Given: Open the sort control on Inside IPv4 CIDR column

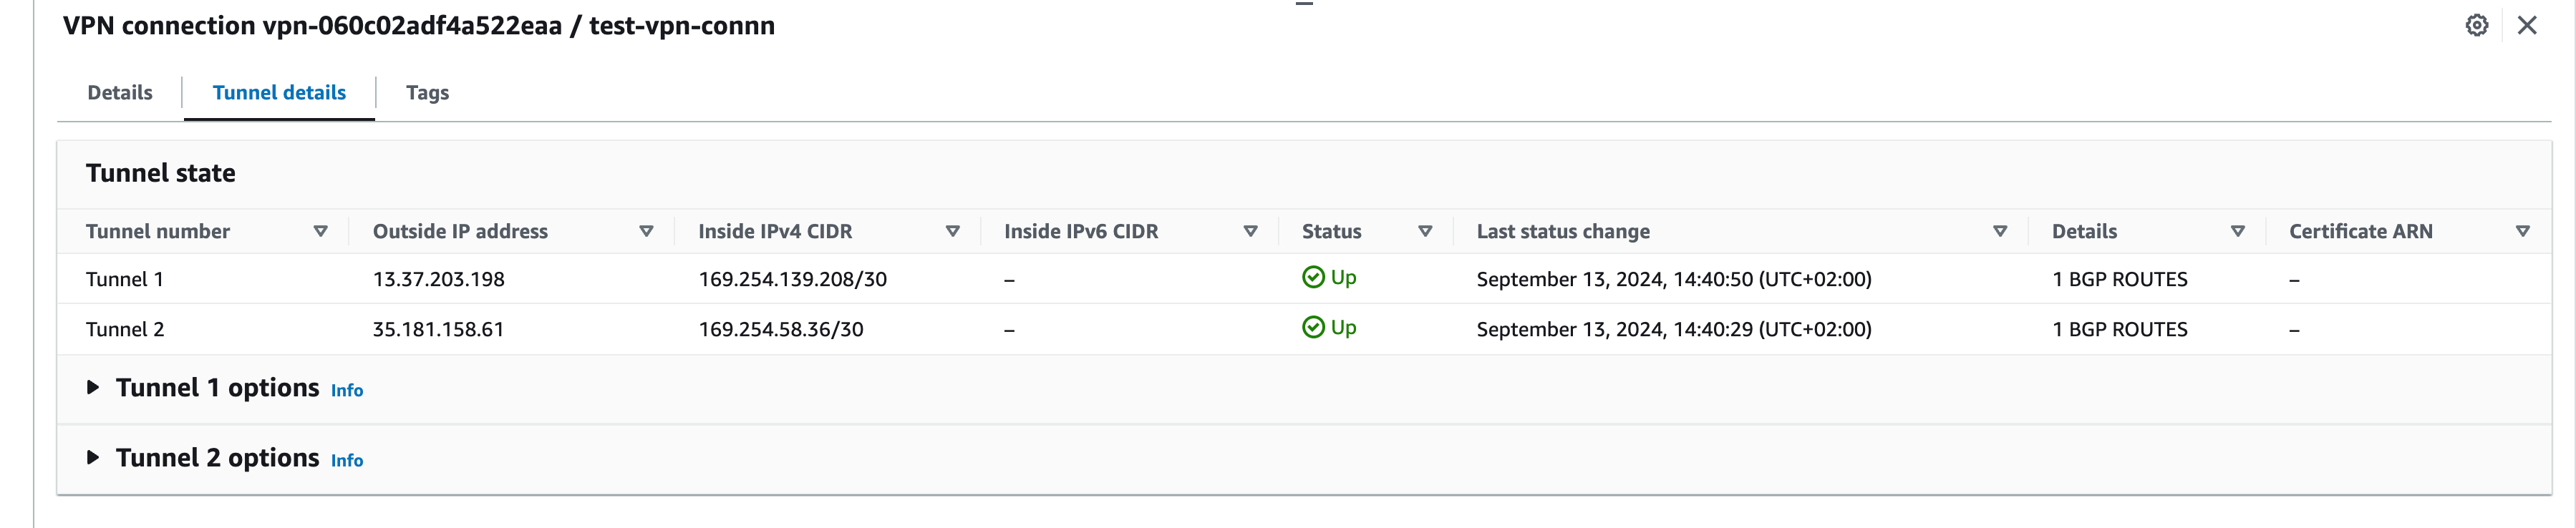Looking at the screenshot, I should (952, 231).
